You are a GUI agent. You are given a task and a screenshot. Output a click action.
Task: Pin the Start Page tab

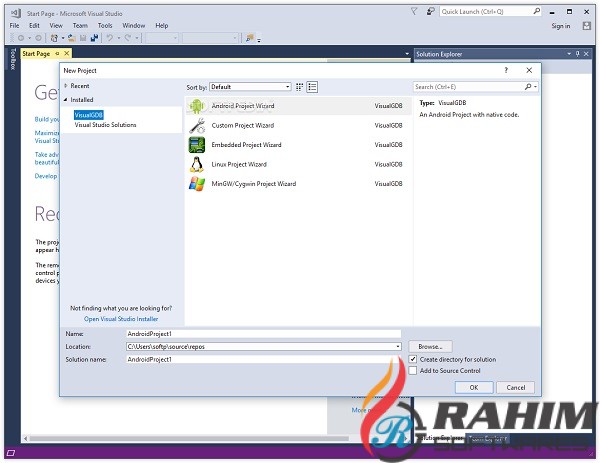click(57, 54)
